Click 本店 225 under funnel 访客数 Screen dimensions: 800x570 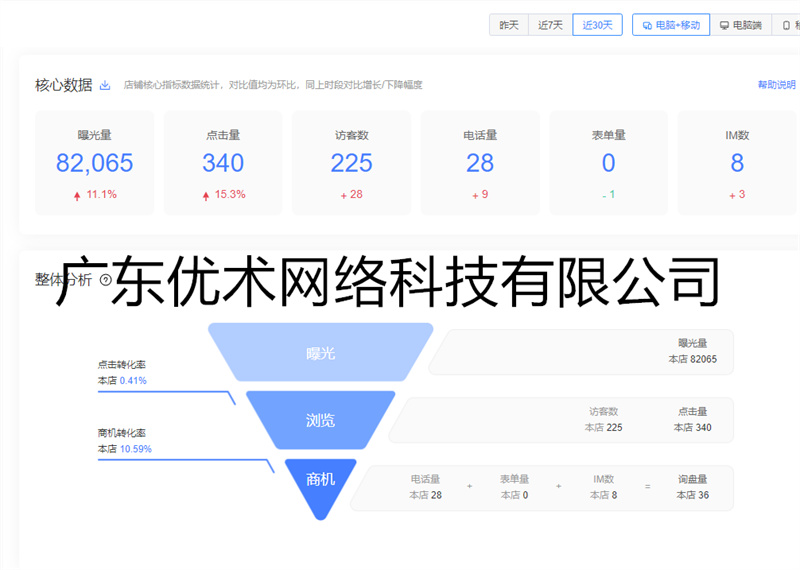[x=604, y=428]
